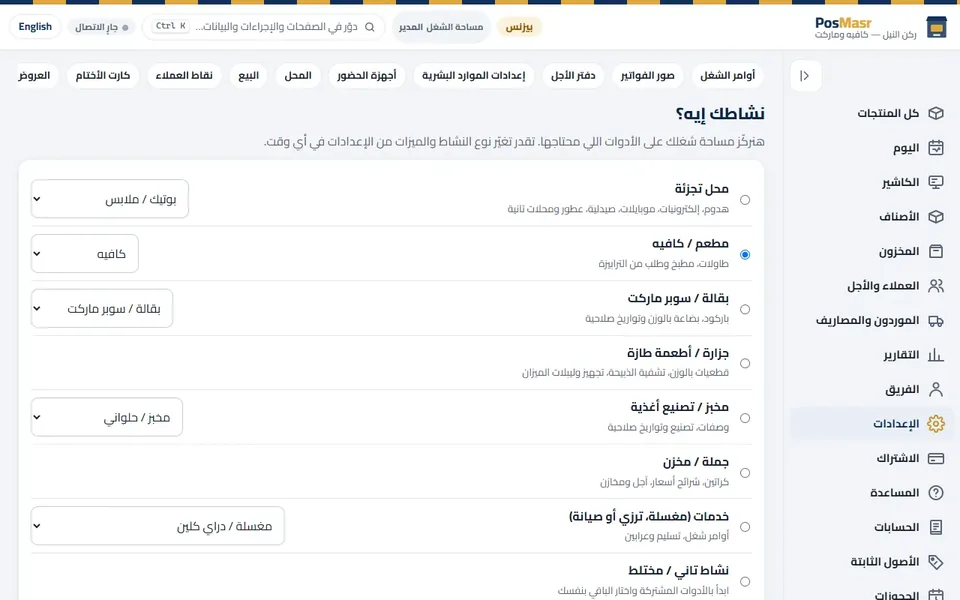Screen dimensions: 960x600
Task: Open the إعدادات الموارد البشرية tab
Action: click(474, 76)
